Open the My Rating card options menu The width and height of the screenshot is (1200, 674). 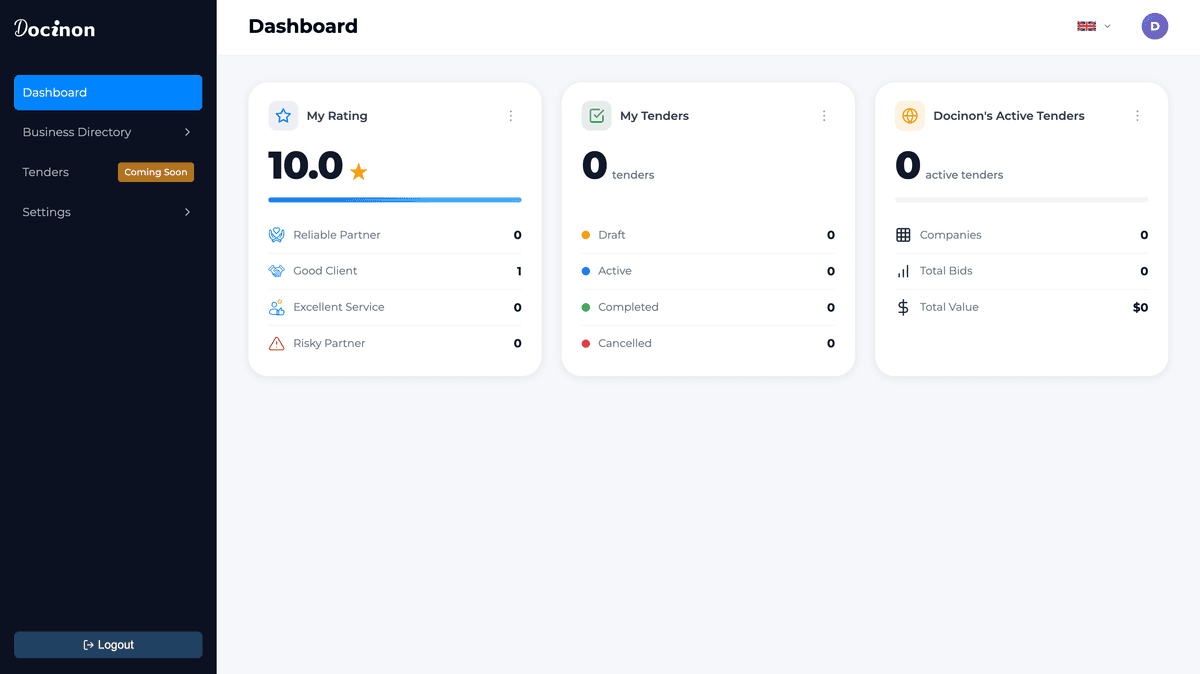(511, 116)
